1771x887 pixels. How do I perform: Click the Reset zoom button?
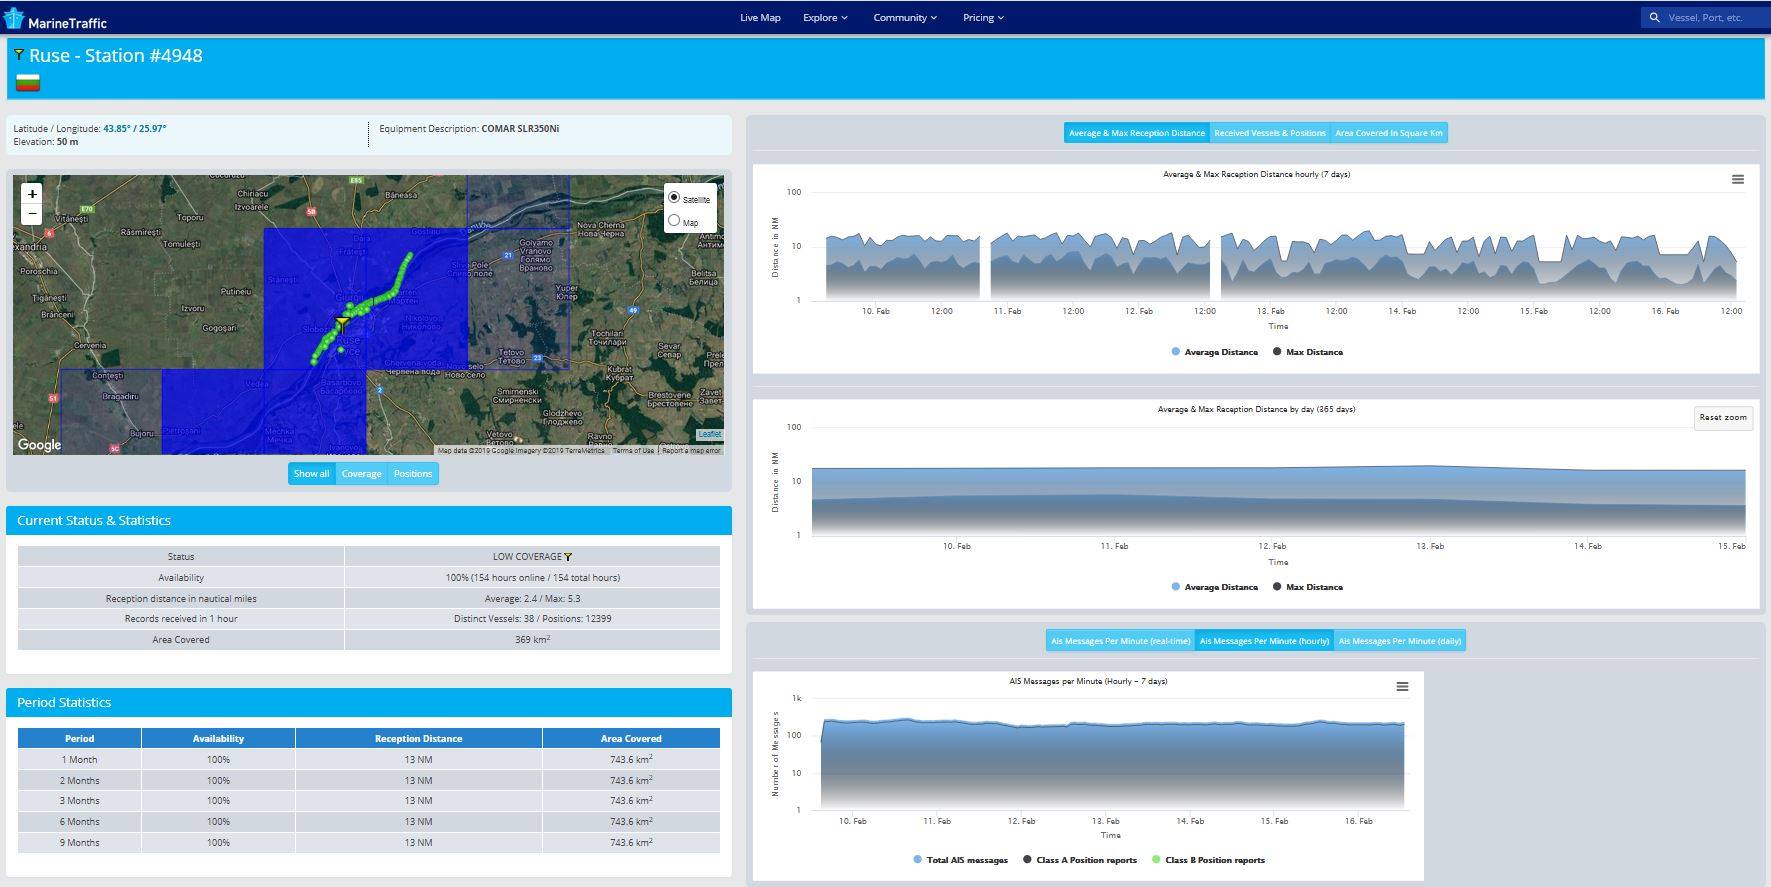[x=1722, y=418]
